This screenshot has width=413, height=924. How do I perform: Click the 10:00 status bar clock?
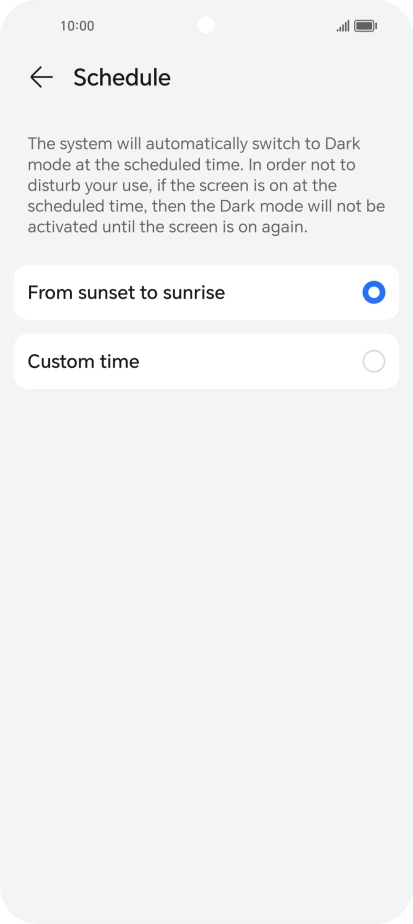point(77,26)
